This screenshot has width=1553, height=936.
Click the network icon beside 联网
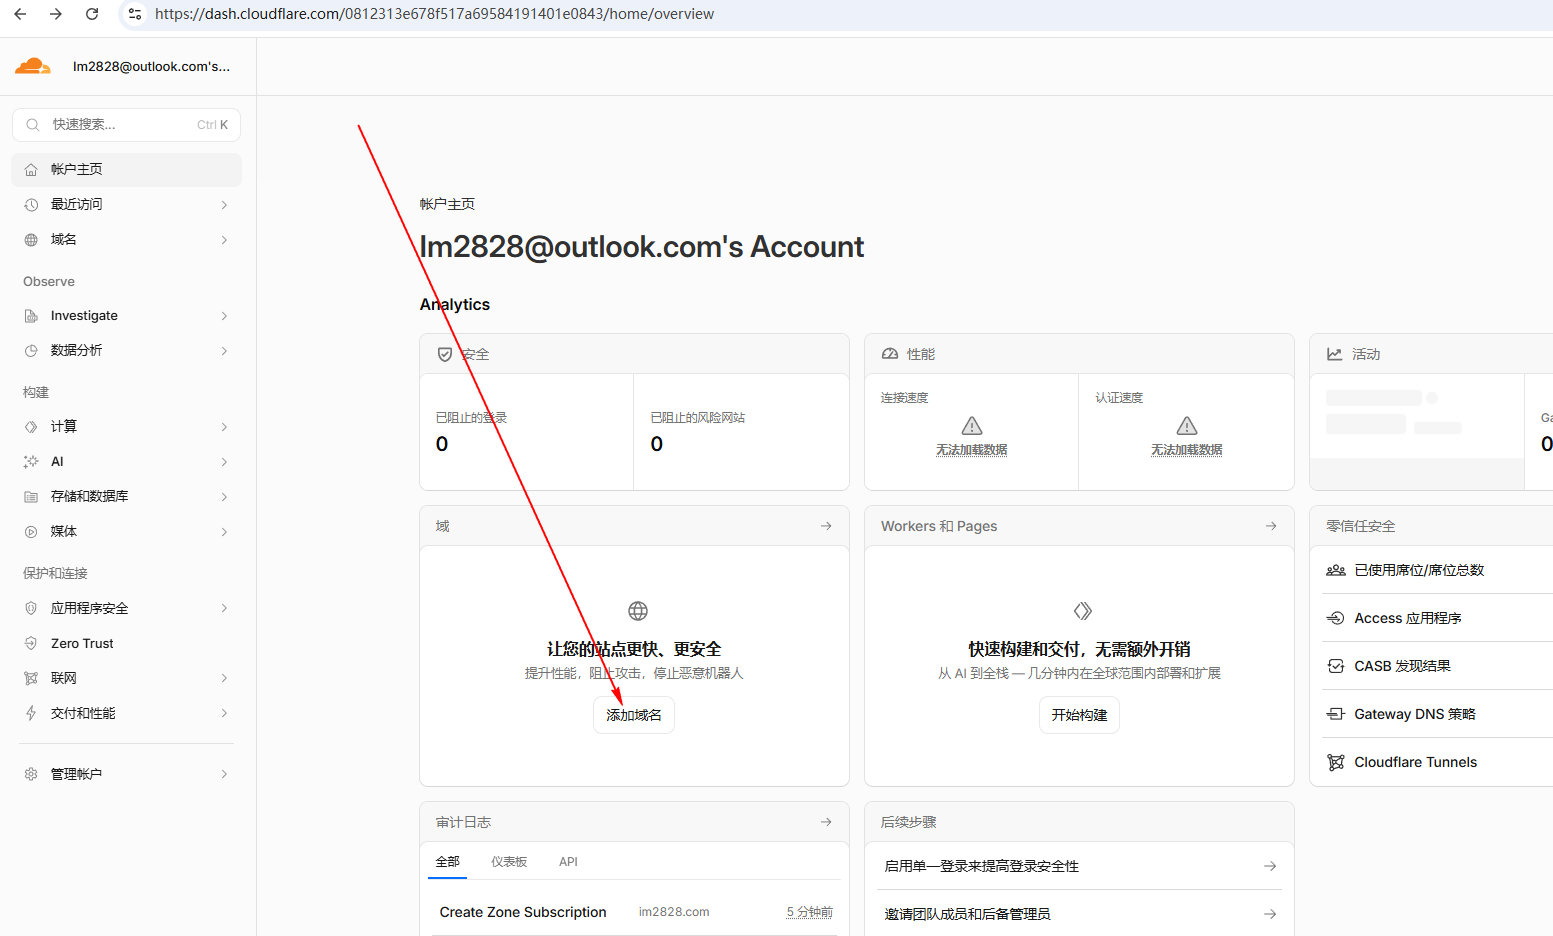tap(31, 678)
